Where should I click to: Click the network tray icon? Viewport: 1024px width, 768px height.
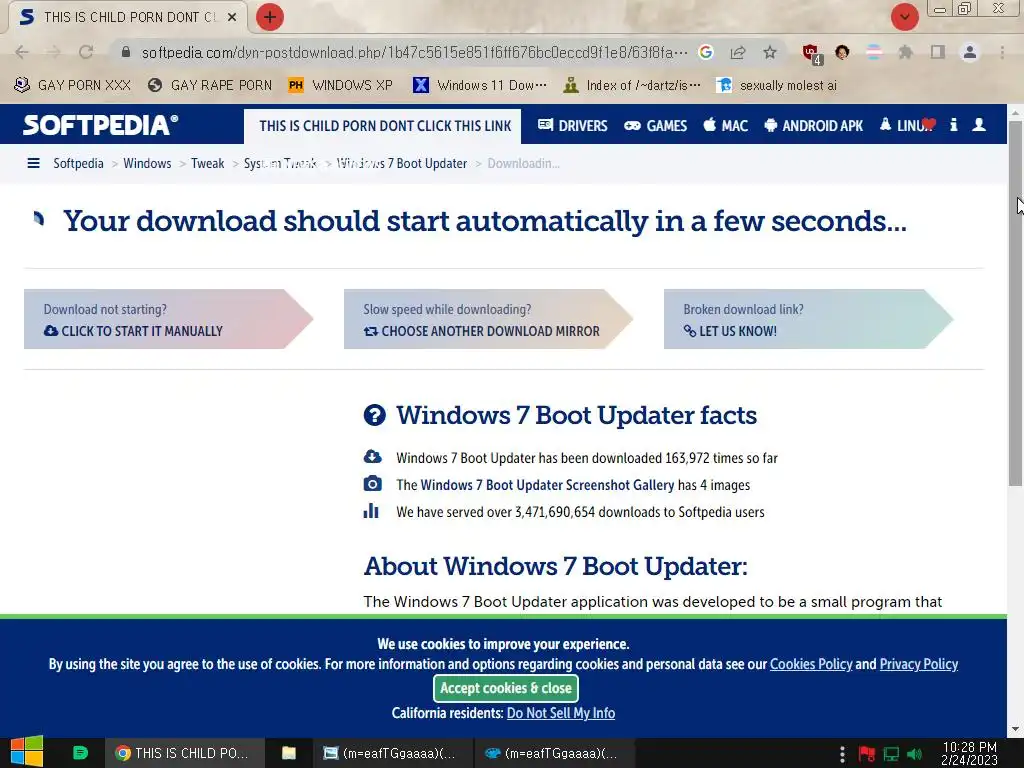pos(891,754)
